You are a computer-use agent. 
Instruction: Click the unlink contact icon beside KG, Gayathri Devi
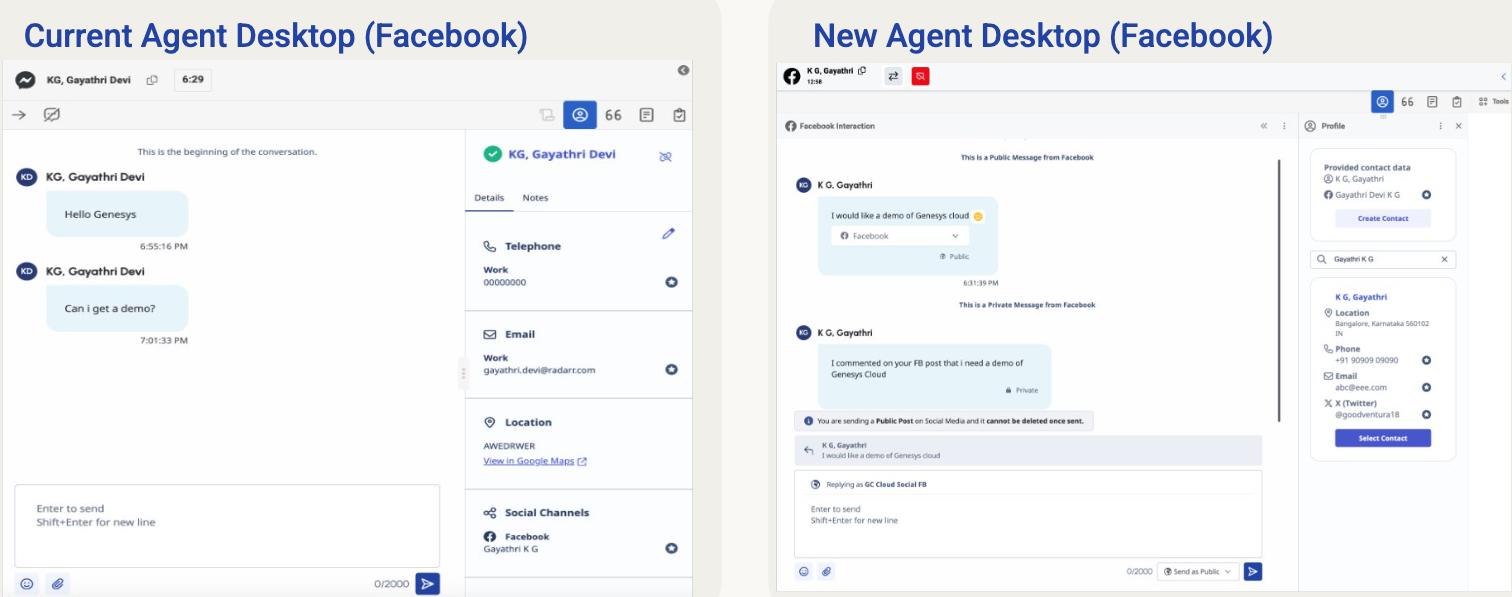(x=665, y=157)
